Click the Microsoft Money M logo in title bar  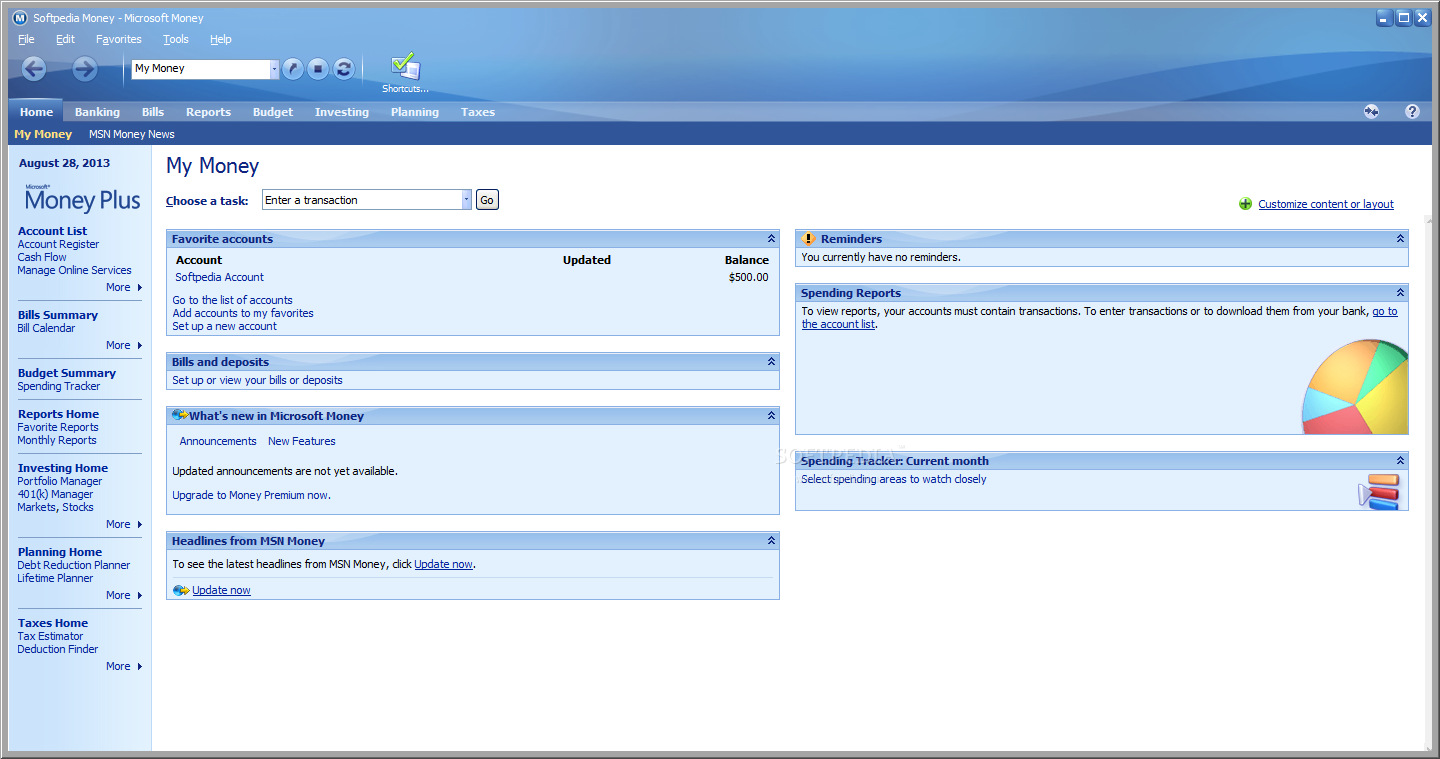19,18
